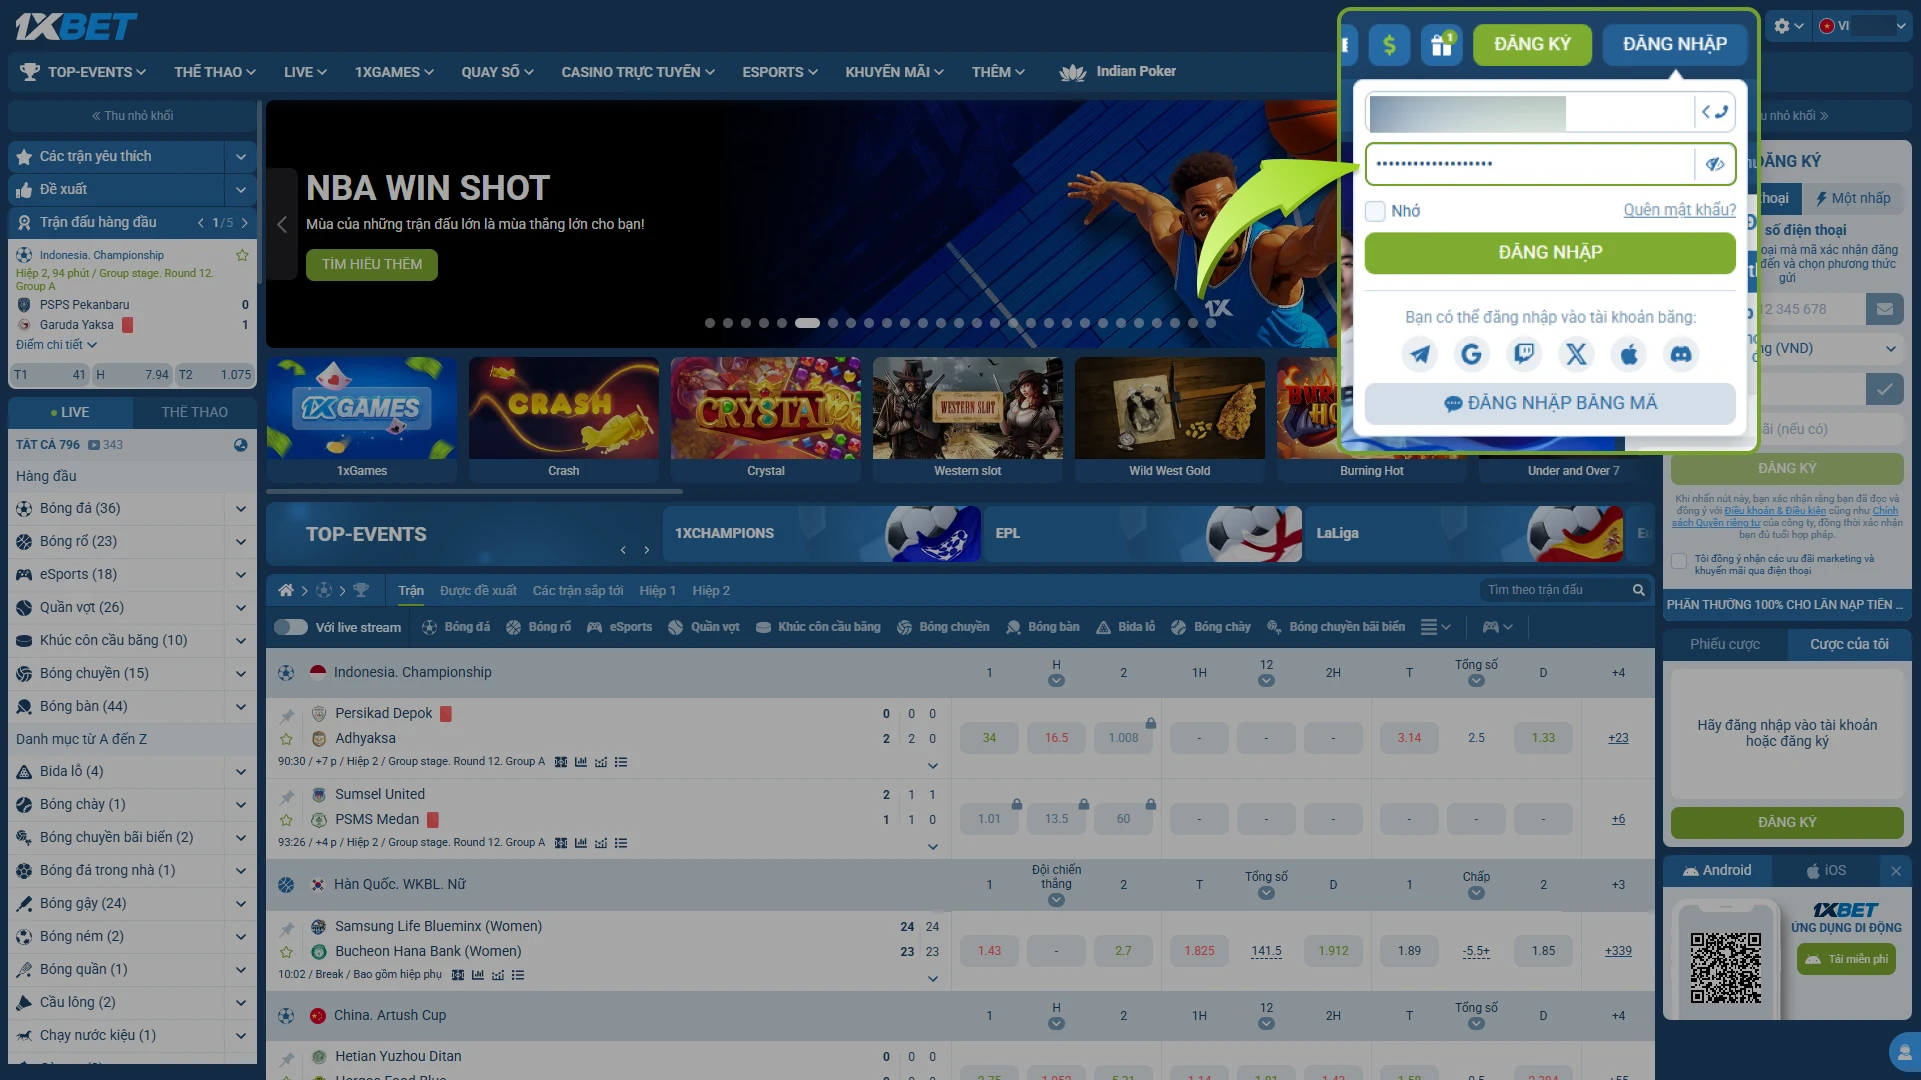This screenshot has height=1080, width=1921.
Task: Expand Quần vợt (26) list
Action: coord(240,608)
